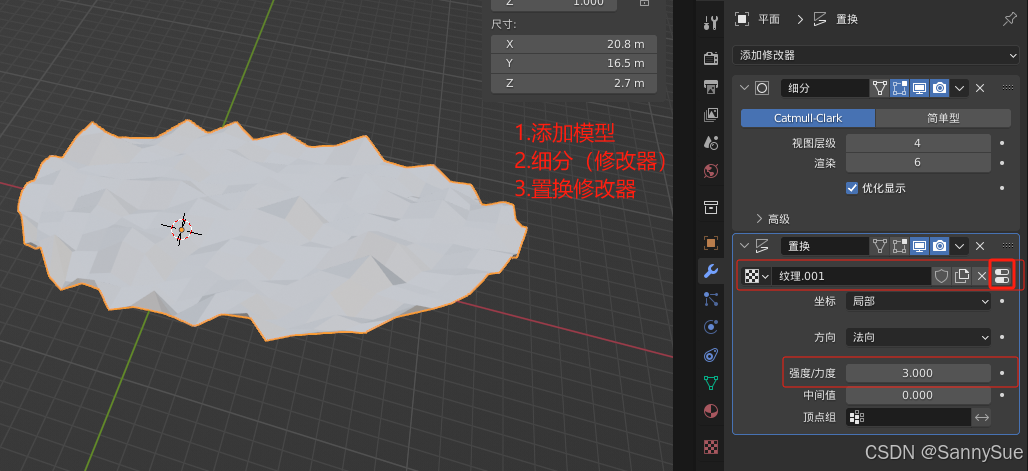The width and height of the screenshot is (1028, 471).
Task: Open the Modifiers wrench tab
Action: (x=711, y=270)
